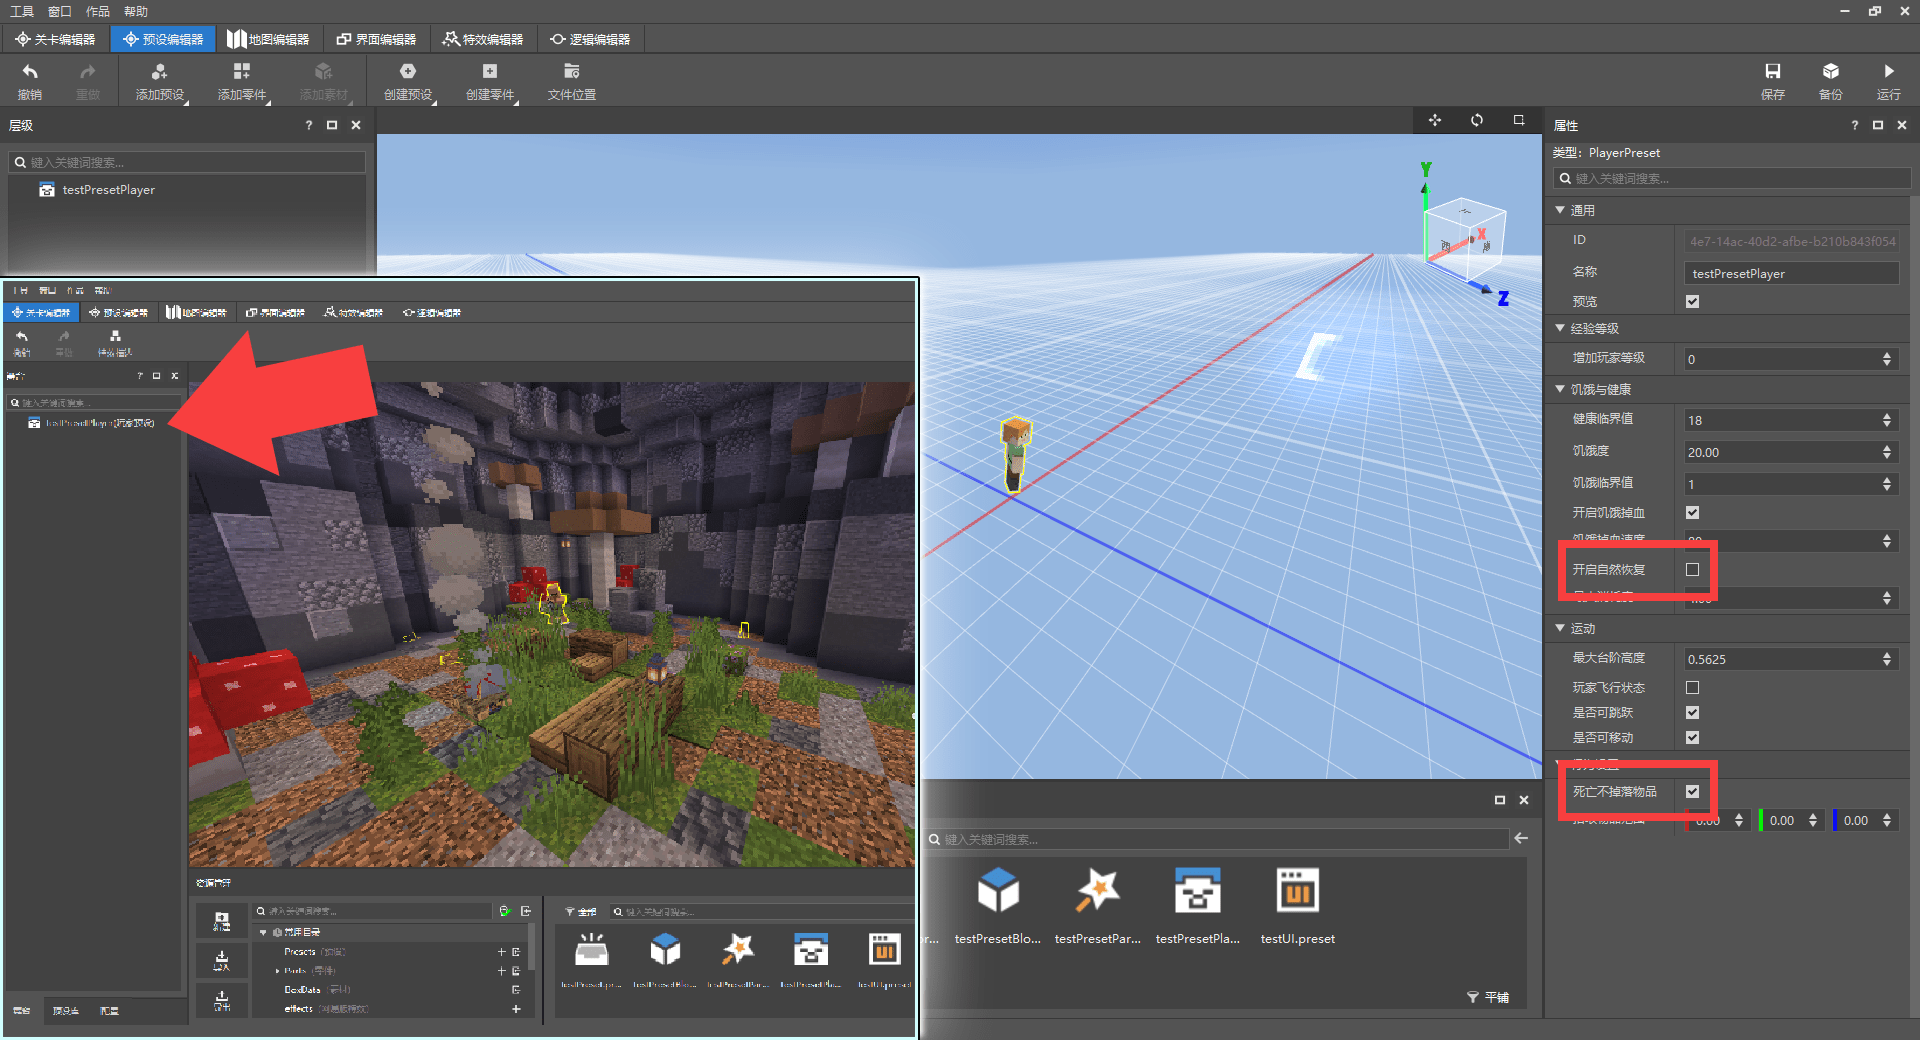This screenshot has width=1920, height=1040.
Task: Switch to the 地图编辑器 tab
Action: (268, 39)
